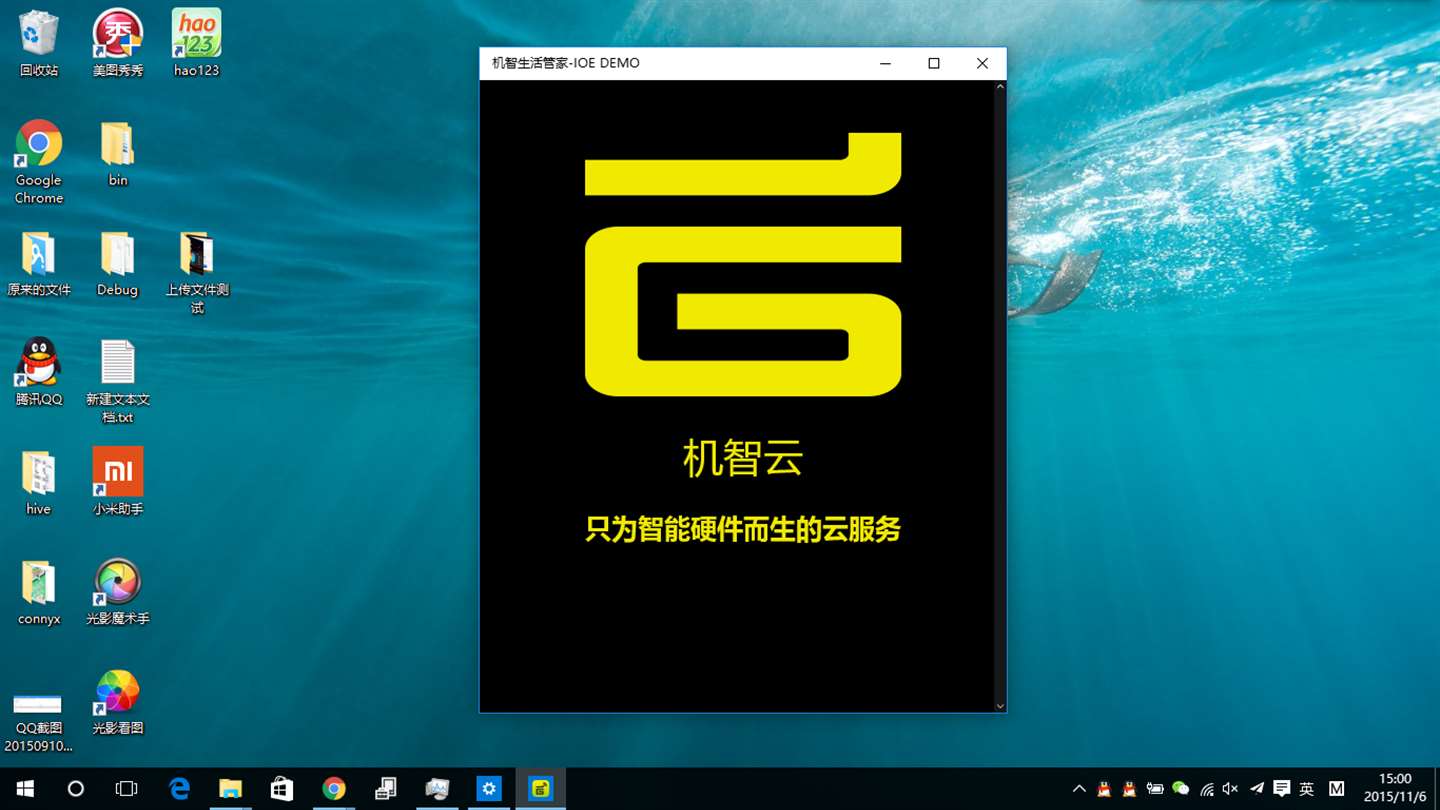1440x810 pixels.
Task: Click the scrollbar down arrow in the demo window
Action: pos(1000,706)
